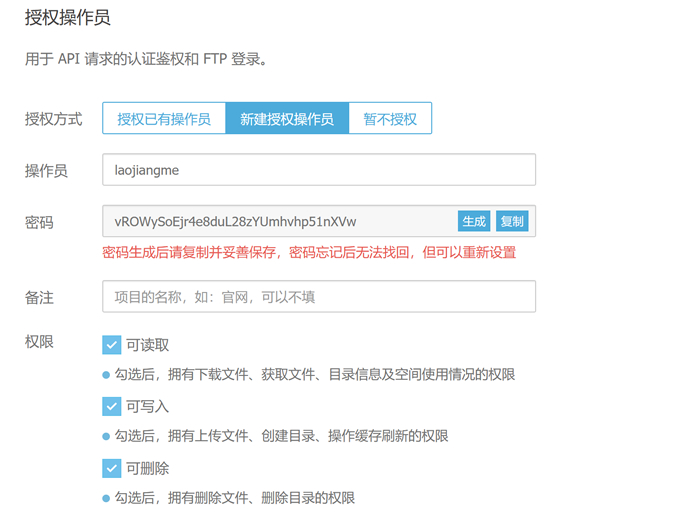678x523 pixels.
Task: Click the 授权方式 field label
Action: 53,119
